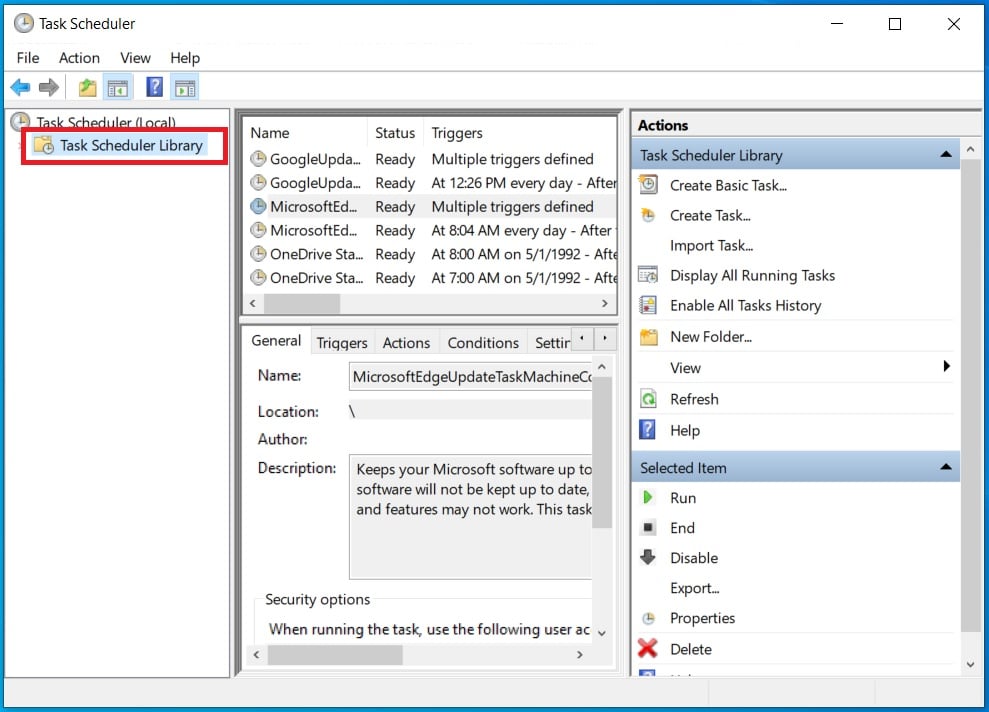The height and width of the screenshot is (712, 989).
Task: Switch to the Actions tab
Action: [406, 342]
